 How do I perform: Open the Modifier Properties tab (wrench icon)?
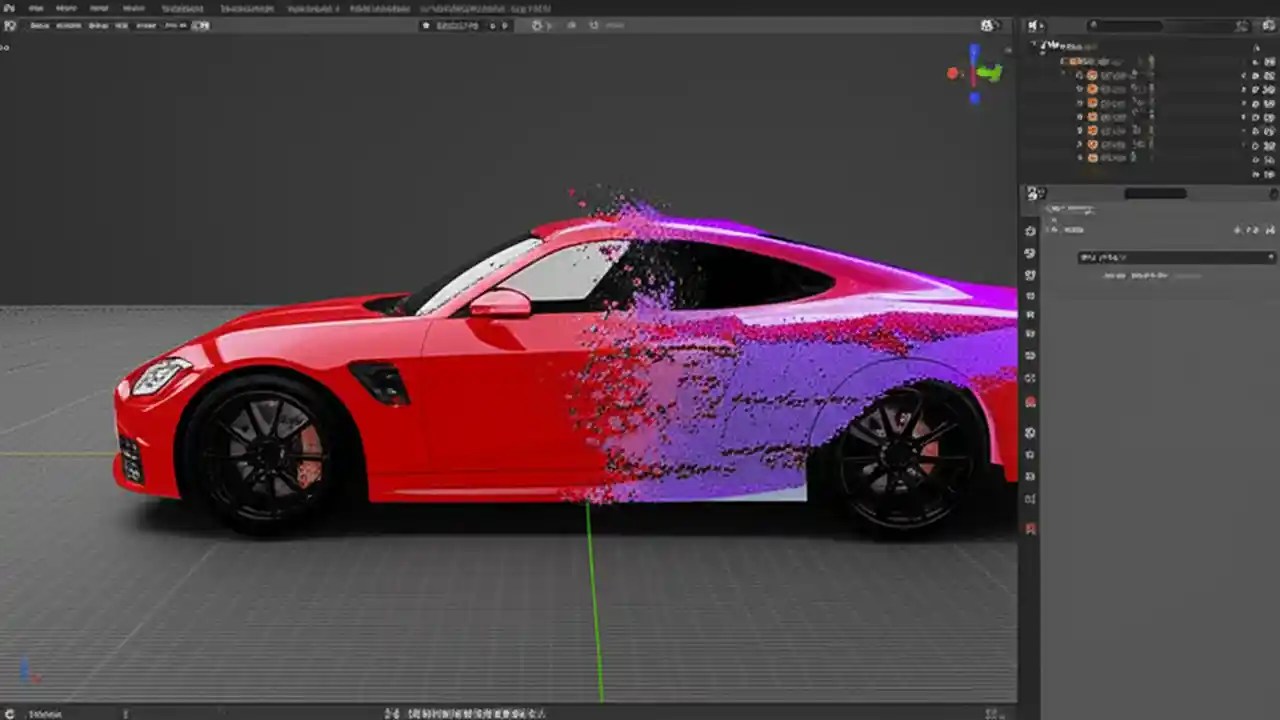pyautogui.click(x=1030, y=377)
